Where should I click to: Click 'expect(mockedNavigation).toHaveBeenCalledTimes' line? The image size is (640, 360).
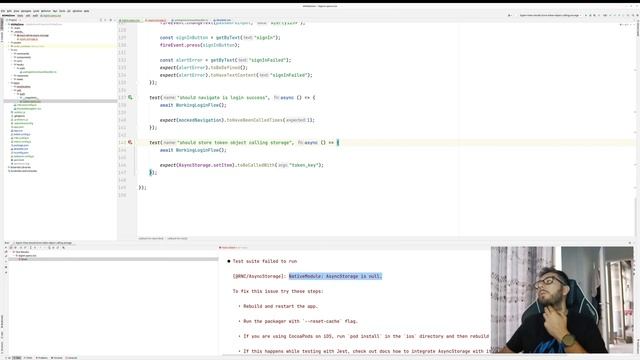pos(237,120)
